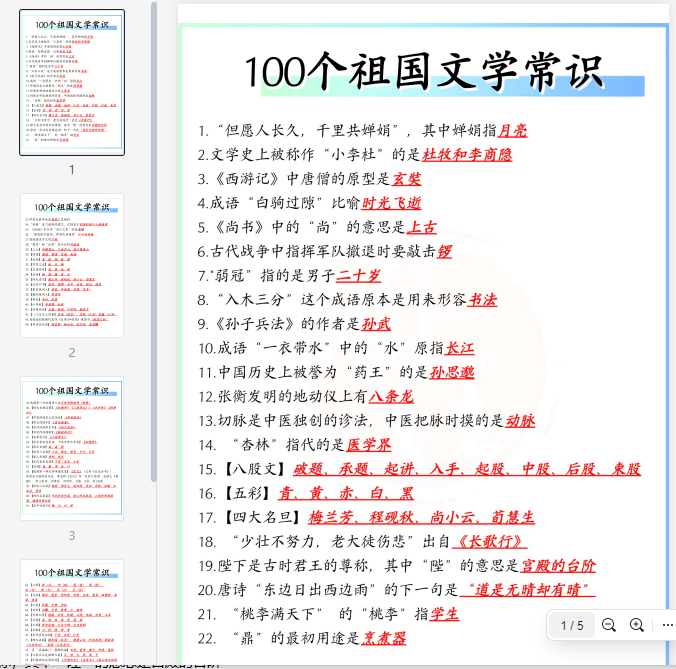676x669 pixels.
Task: Click the document title 100个祖国文学常识
Action: [x=424, y=72]
